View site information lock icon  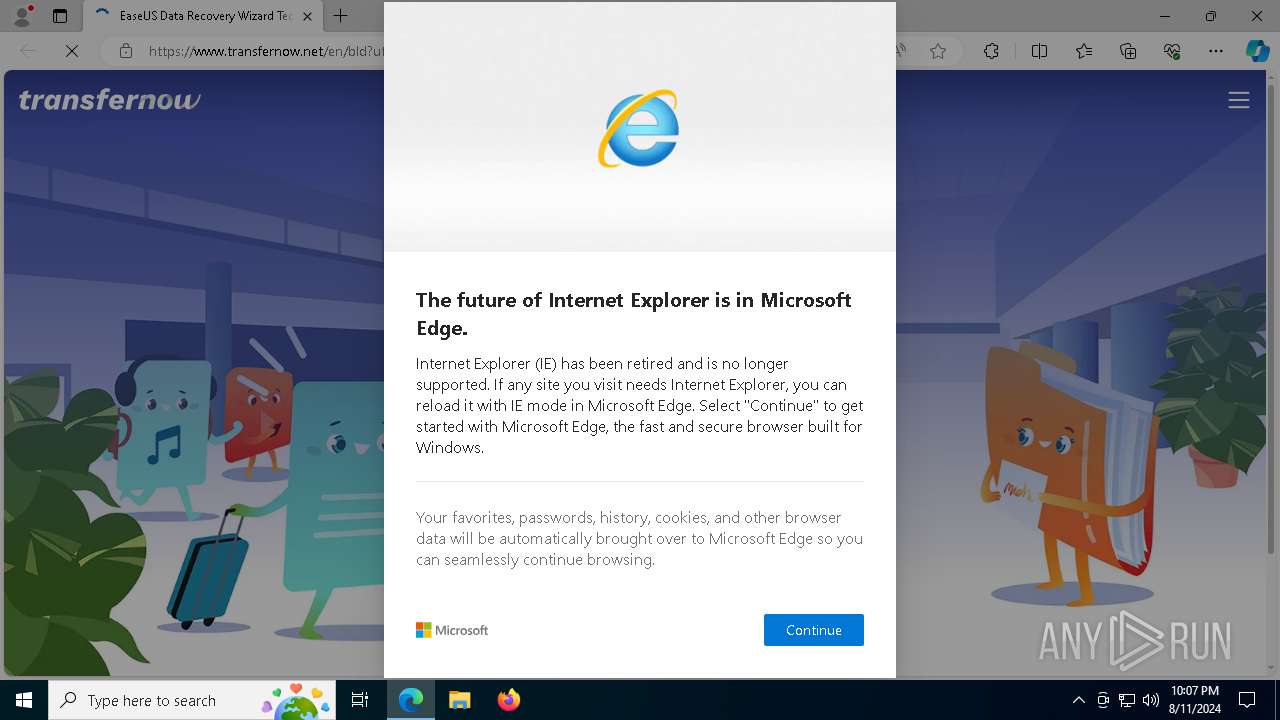[x=125, y=51]
